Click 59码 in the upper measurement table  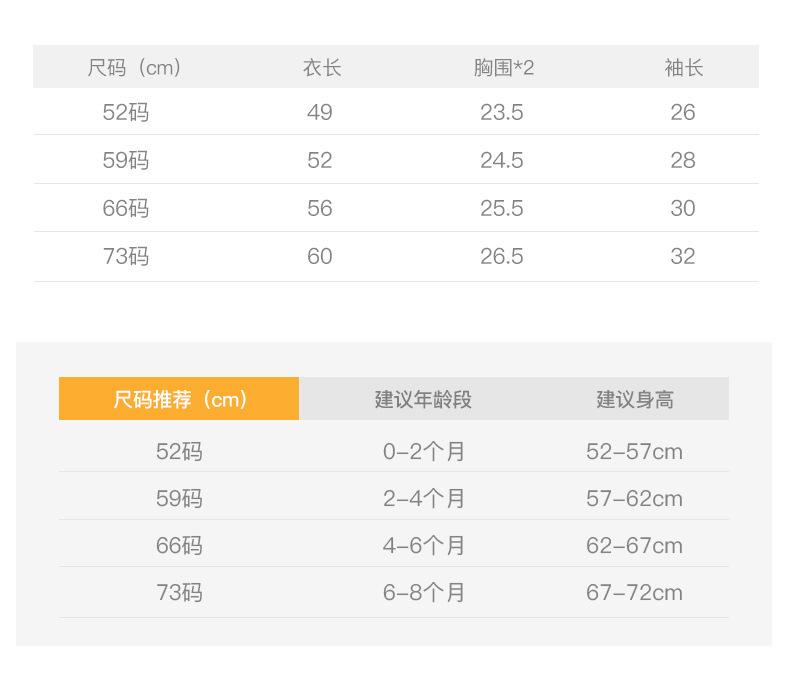point(126,160)
